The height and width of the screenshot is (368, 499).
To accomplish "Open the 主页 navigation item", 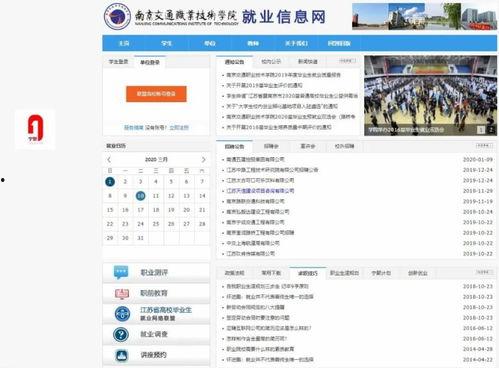I will click(124, 43).
